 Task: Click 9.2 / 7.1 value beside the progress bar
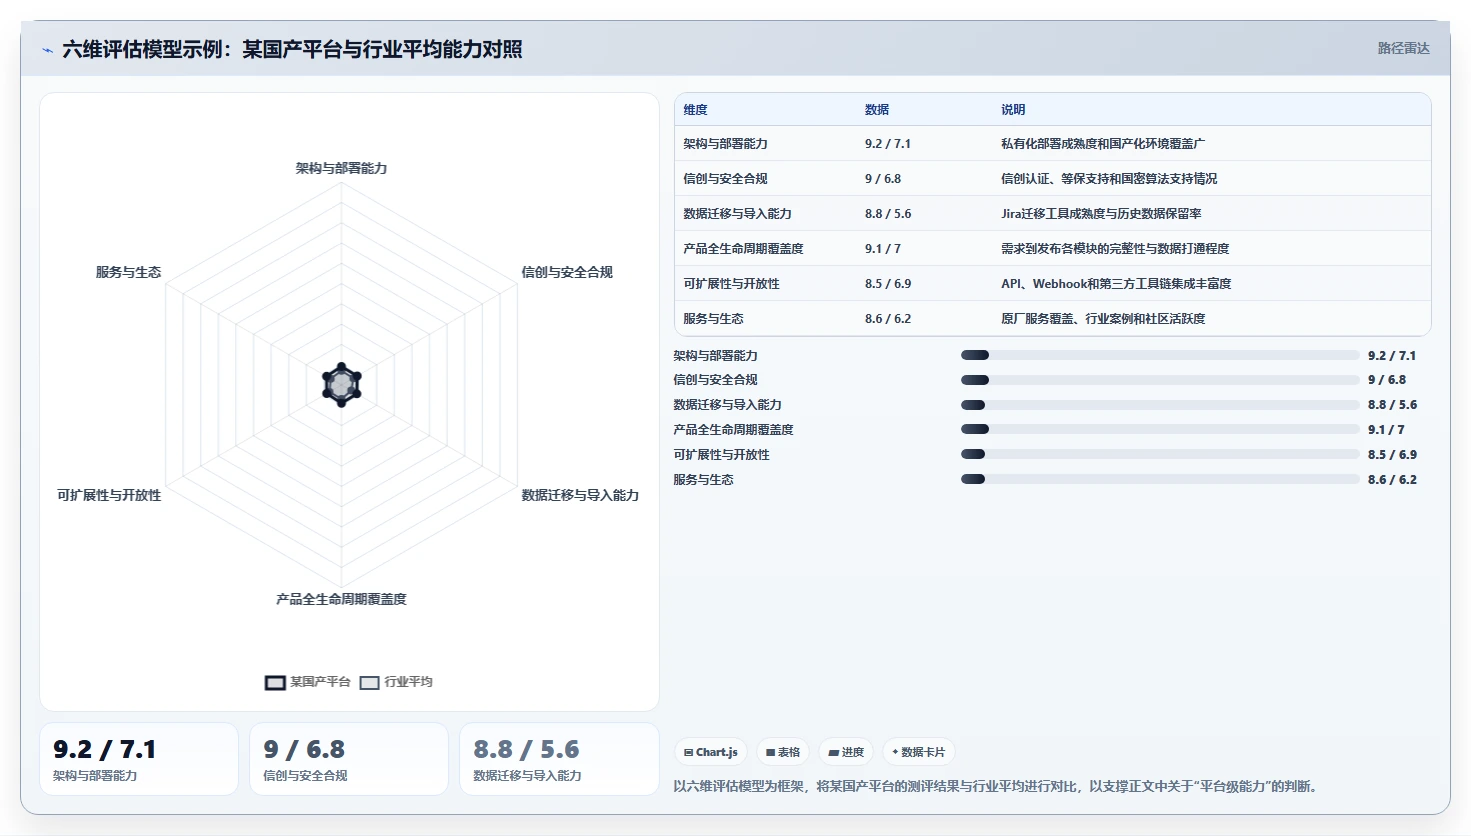[x=1392, y=356]
